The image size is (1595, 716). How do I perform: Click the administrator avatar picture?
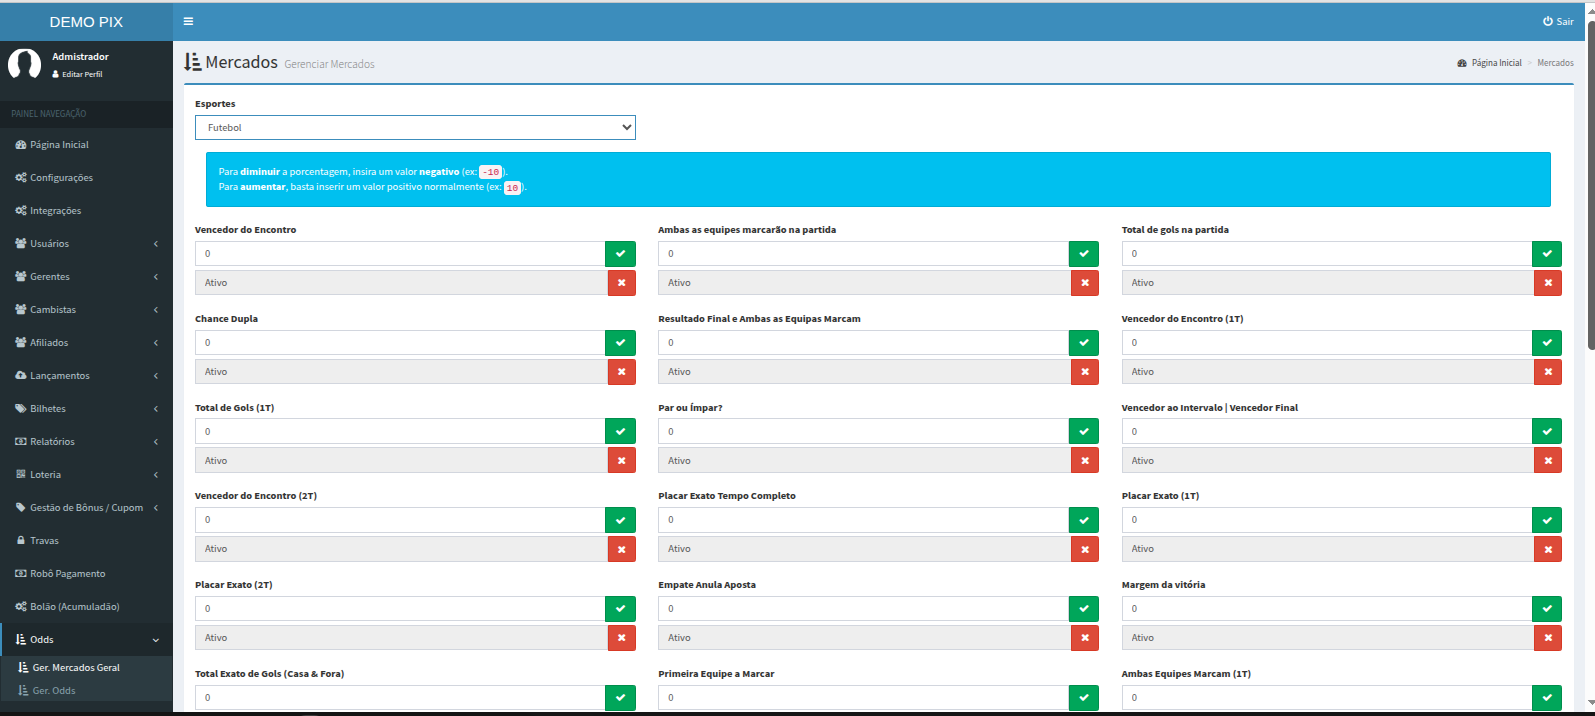tap(24, 64)
